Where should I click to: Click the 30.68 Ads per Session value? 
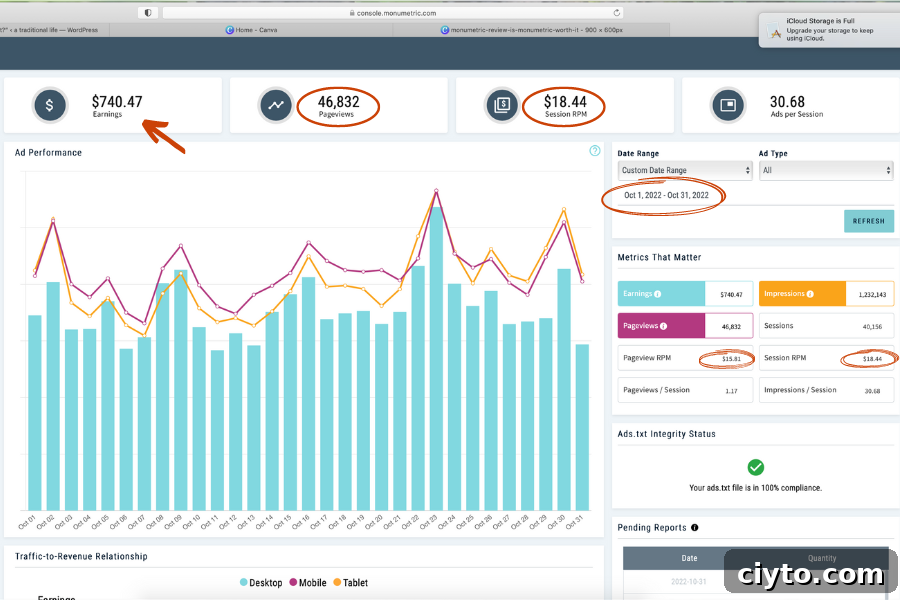tap(787, 102)
